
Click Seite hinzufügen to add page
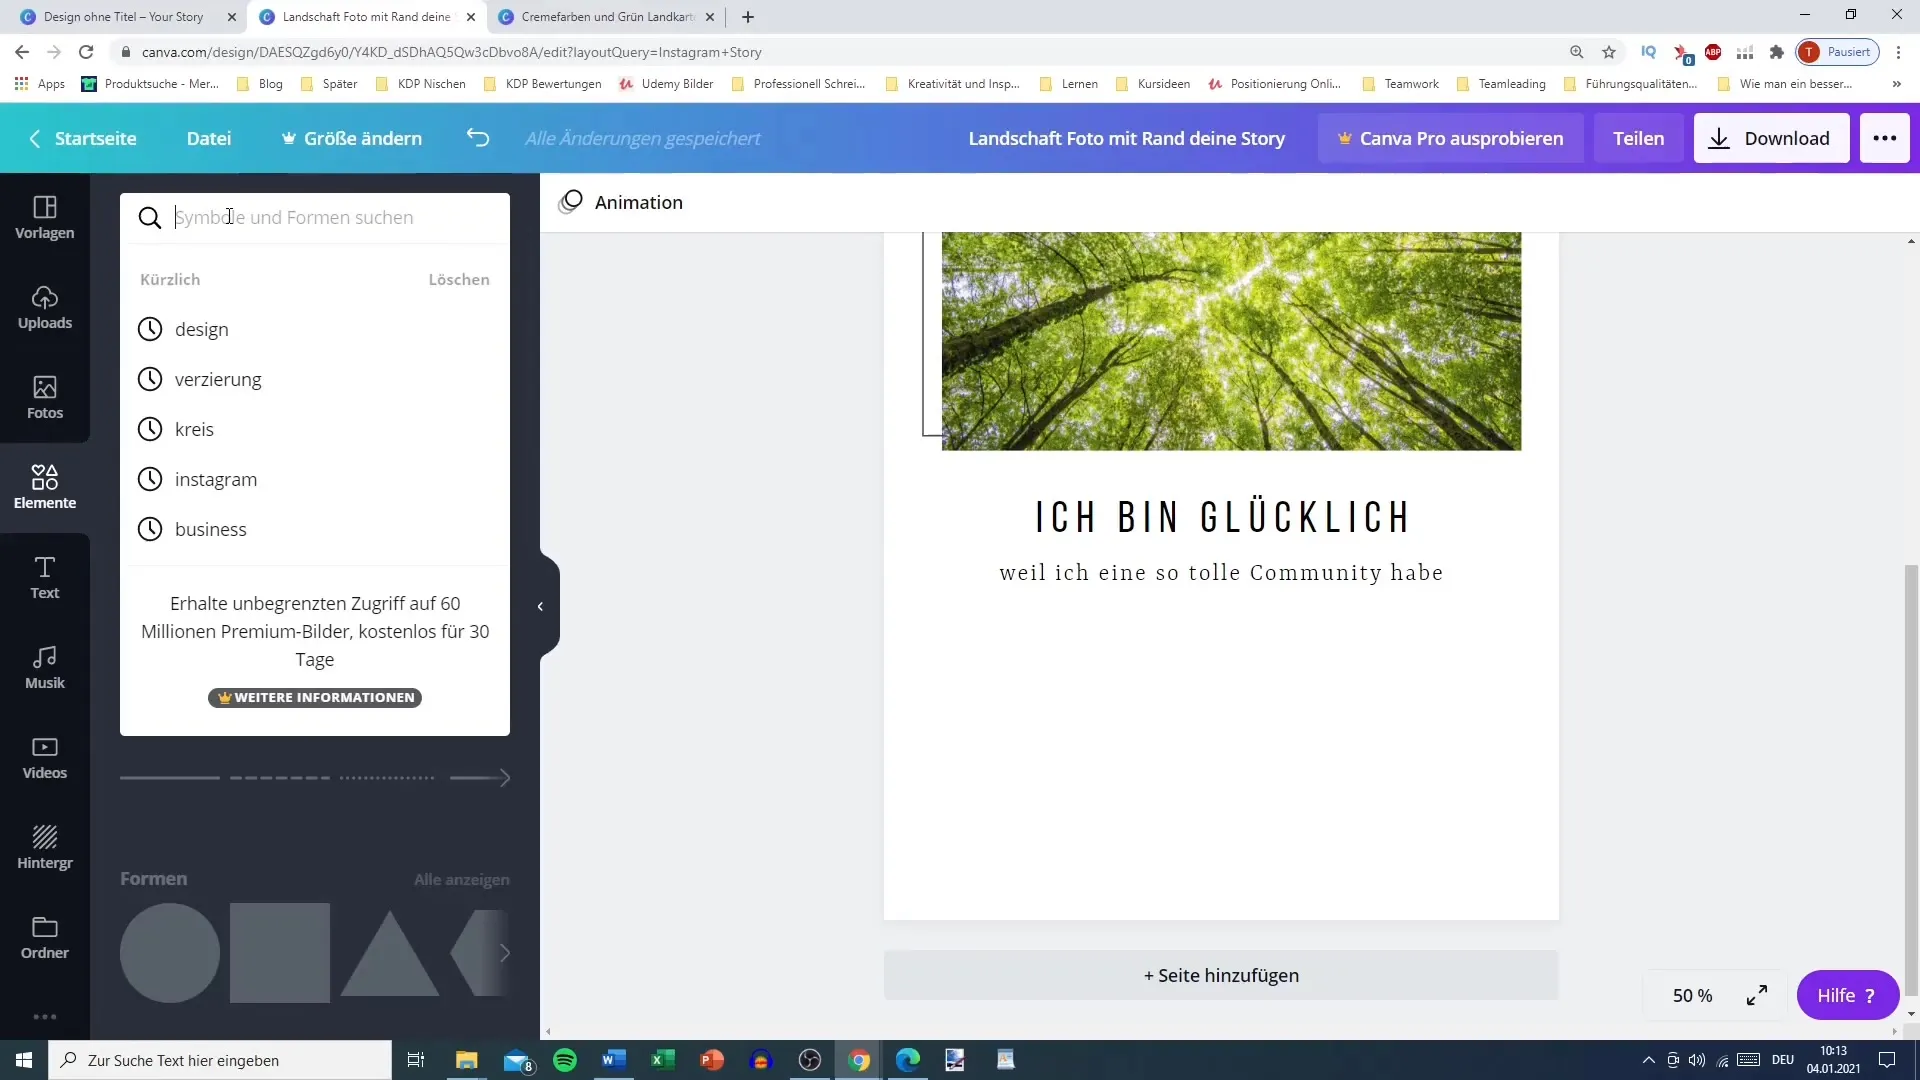(1221, 975)
